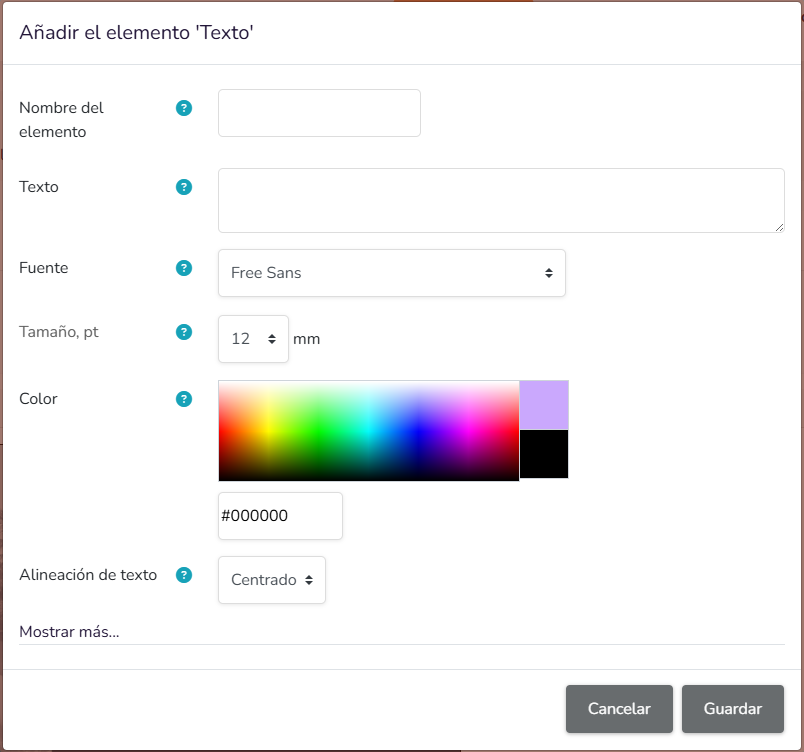Show help for Color field
This screenshot has height=752, width=804.
[184, 399]
